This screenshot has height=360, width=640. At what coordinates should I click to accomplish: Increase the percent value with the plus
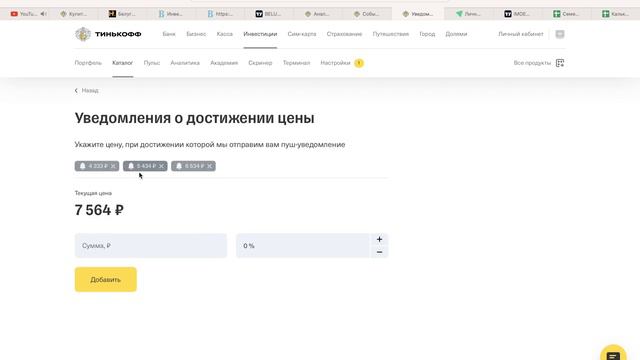click(x=379, y=240)
